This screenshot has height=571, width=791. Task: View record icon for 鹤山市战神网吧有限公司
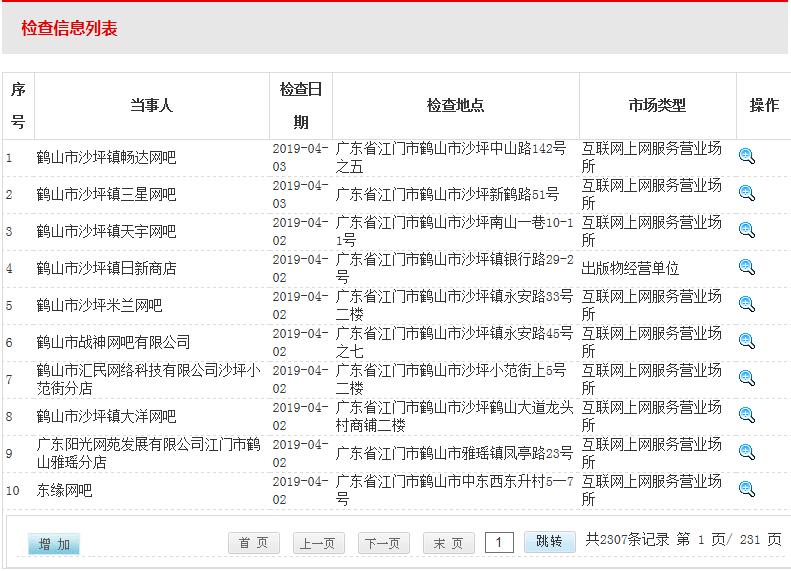tap(746, 341)
